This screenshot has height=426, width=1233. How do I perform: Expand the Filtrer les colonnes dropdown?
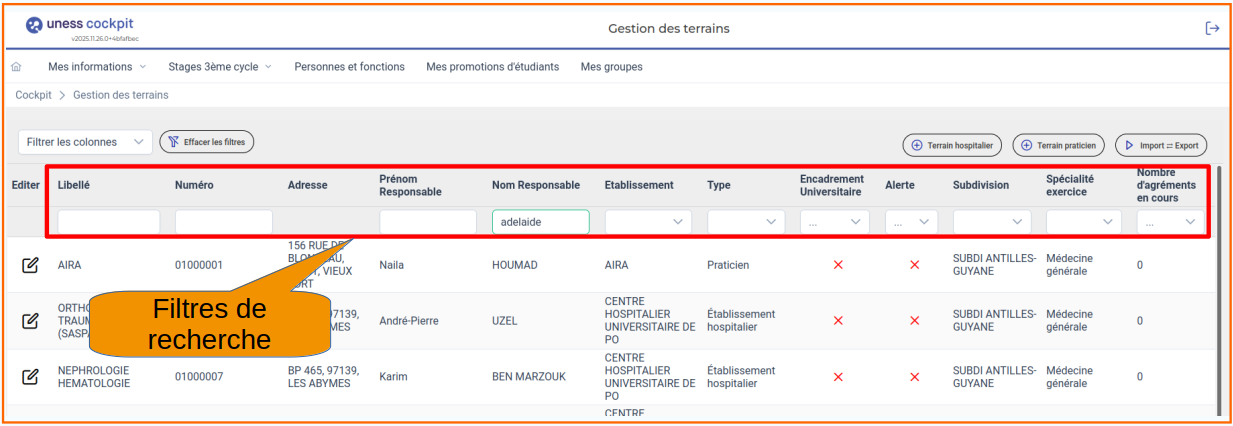pos(85,142)
